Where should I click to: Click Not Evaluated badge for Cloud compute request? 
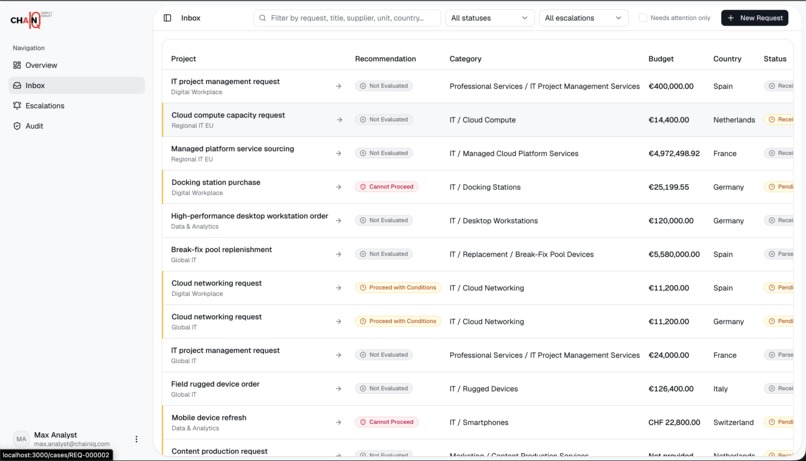384,119
